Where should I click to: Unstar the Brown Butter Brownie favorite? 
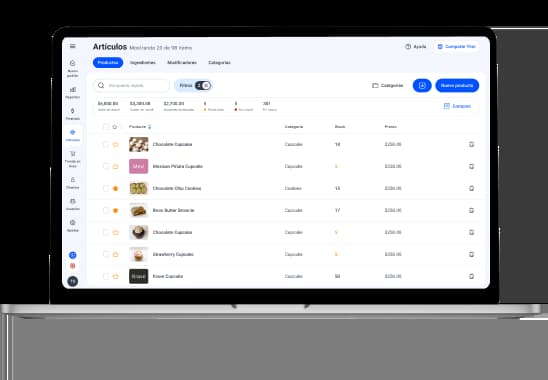(115, 210)
